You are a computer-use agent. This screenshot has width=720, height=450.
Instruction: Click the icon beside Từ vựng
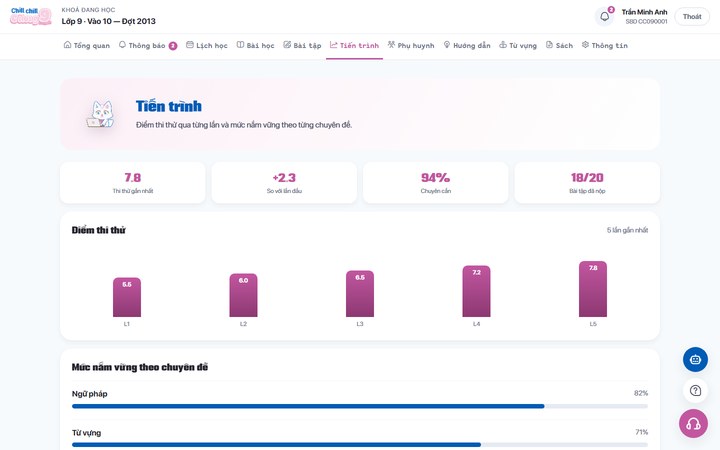click(503, 45)
